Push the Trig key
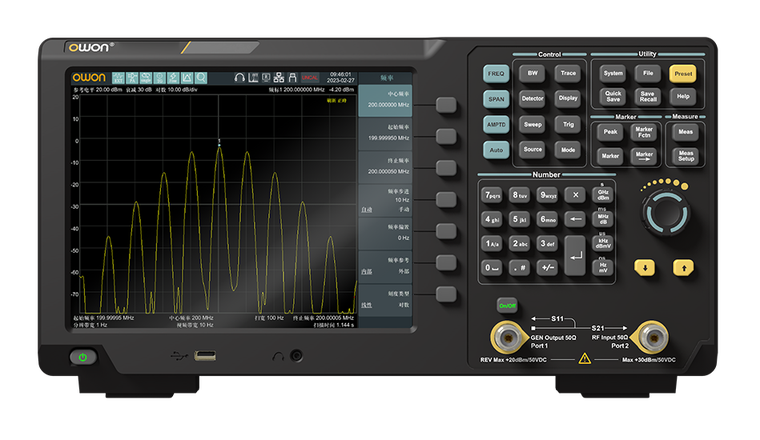The image size is (760, 440). pos(568,125)
